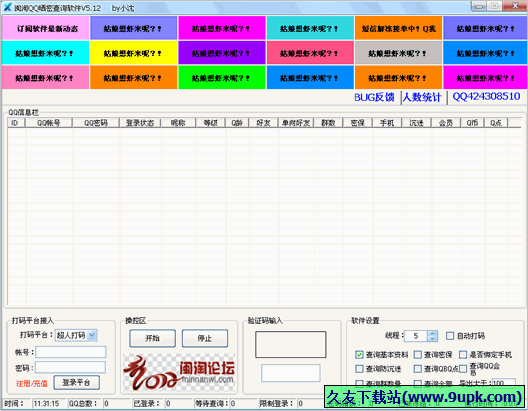528x411 pixels.
Task: Sort by the QQ帐号 column header
Action: tap(49, 123)
